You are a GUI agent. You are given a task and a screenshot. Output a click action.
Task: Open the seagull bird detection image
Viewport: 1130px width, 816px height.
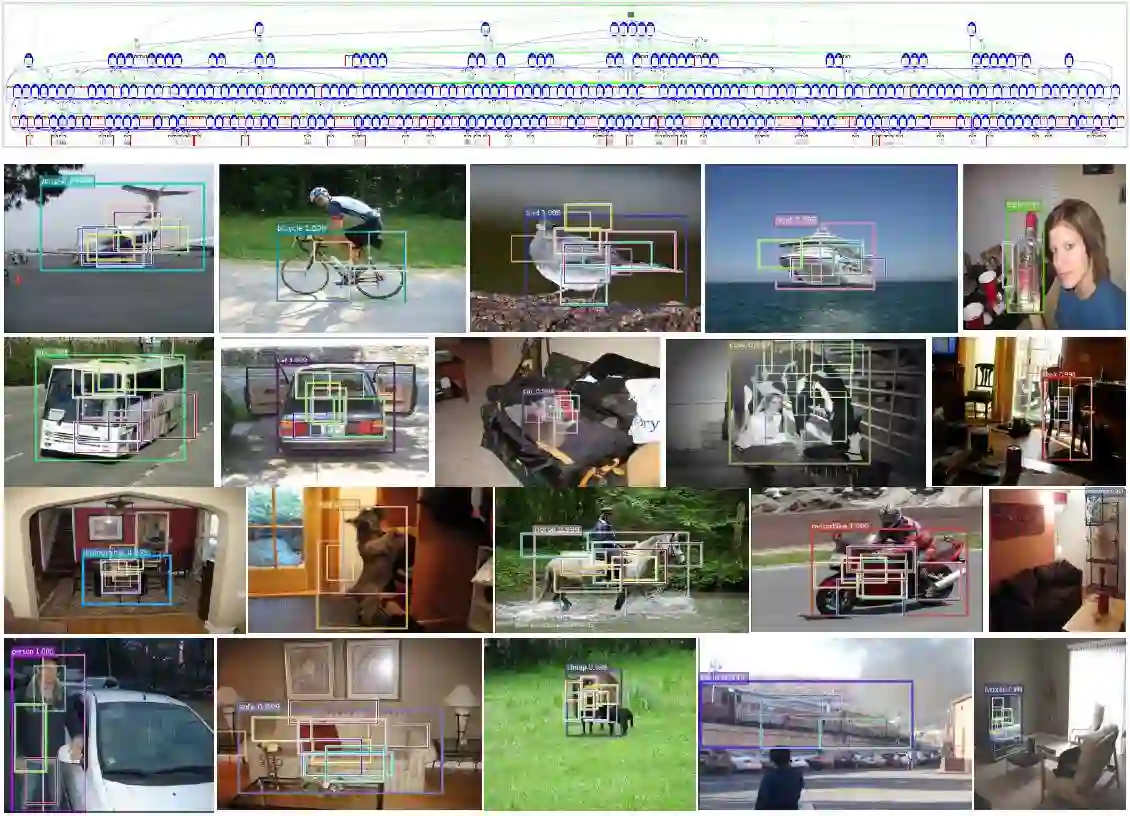(x=585, y=248)
